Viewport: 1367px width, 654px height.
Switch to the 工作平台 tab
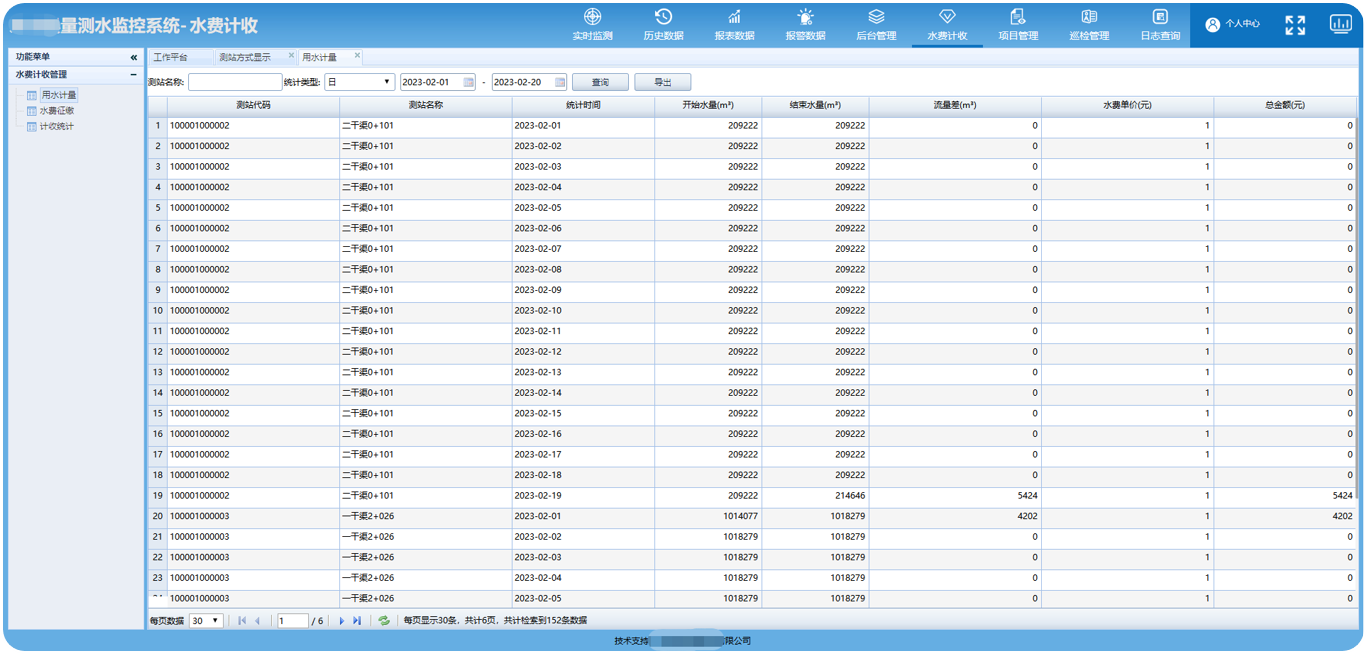point(171,57)
